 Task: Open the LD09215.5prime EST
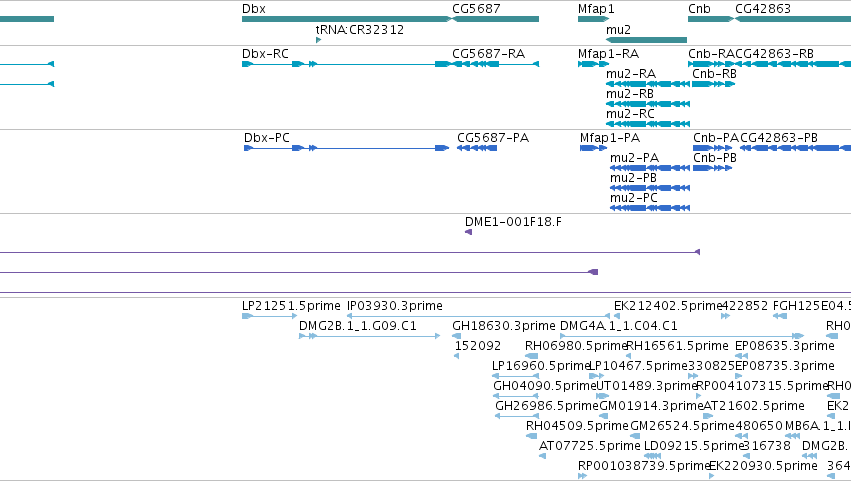[x=652, y=457]
